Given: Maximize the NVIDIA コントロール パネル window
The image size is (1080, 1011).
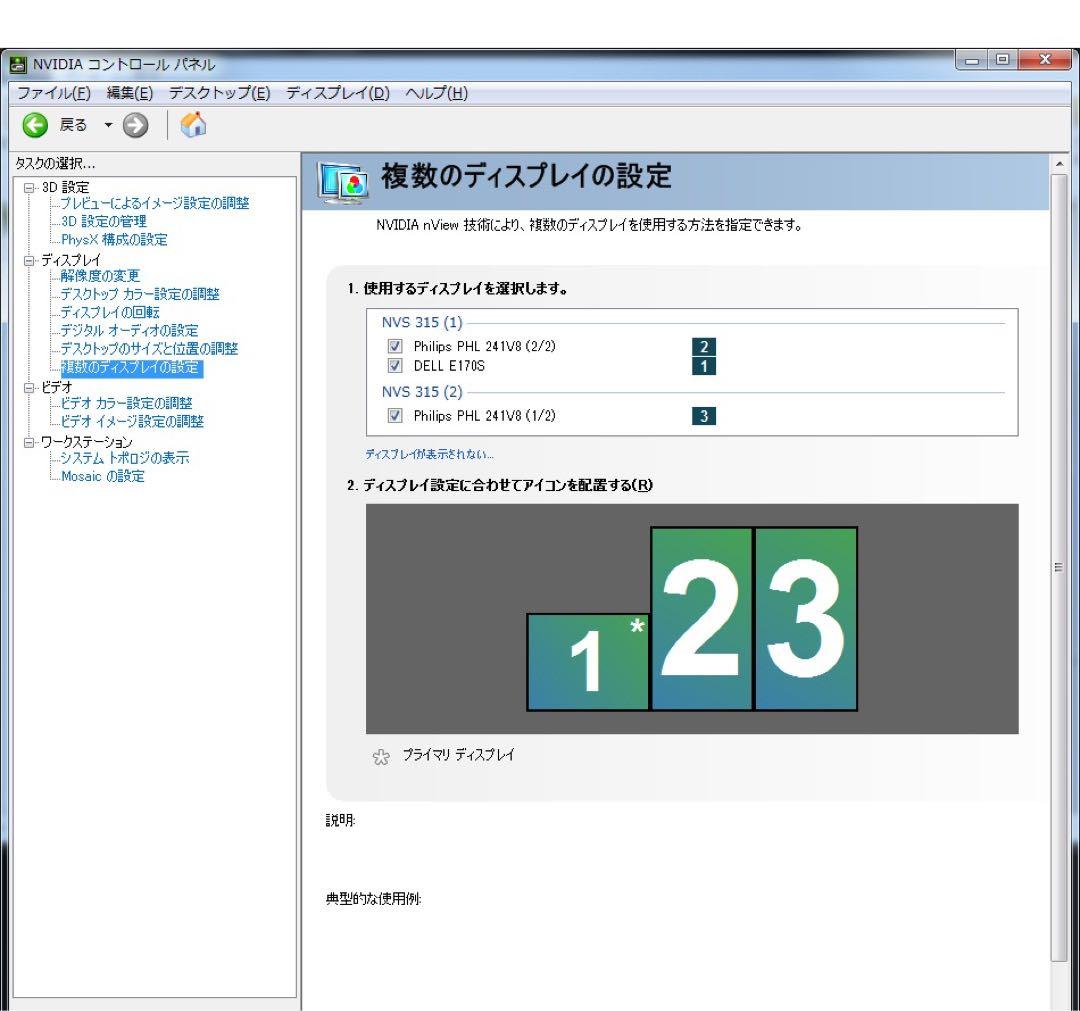Looking at the screenshot, I should [x=1002, y=61].
